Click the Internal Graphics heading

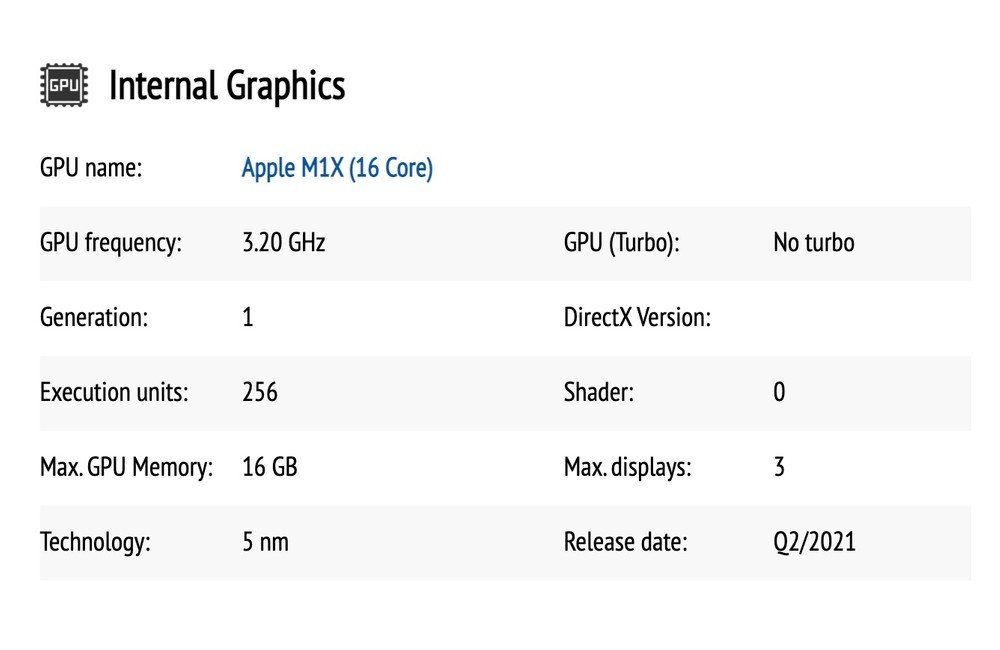(x=227, y=86)
